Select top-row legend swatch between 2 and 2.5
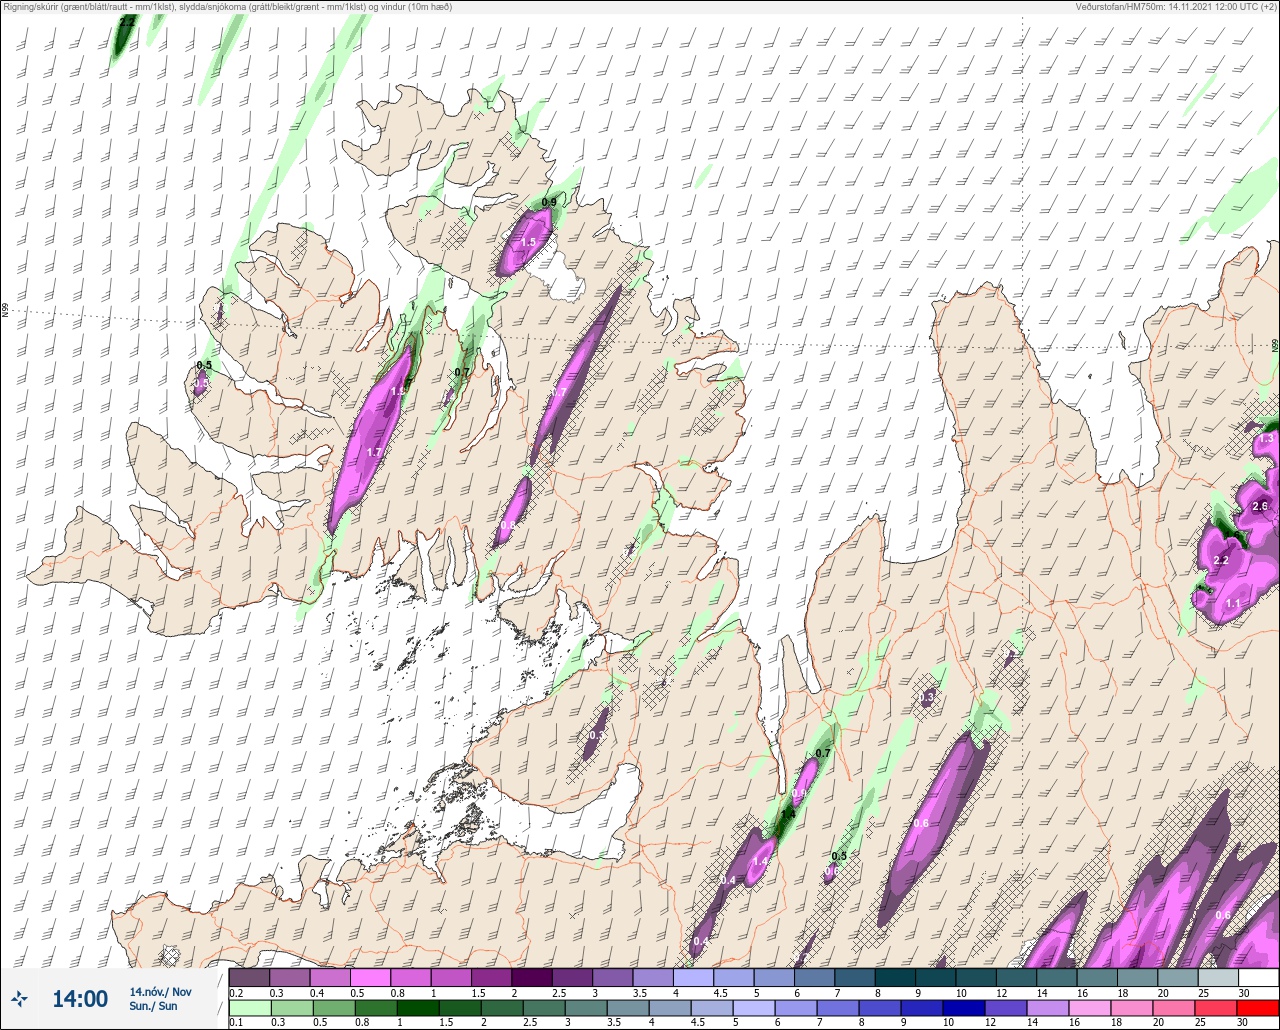The height and width of the screenshot is (1030, 1280). [x=531, y=977]
